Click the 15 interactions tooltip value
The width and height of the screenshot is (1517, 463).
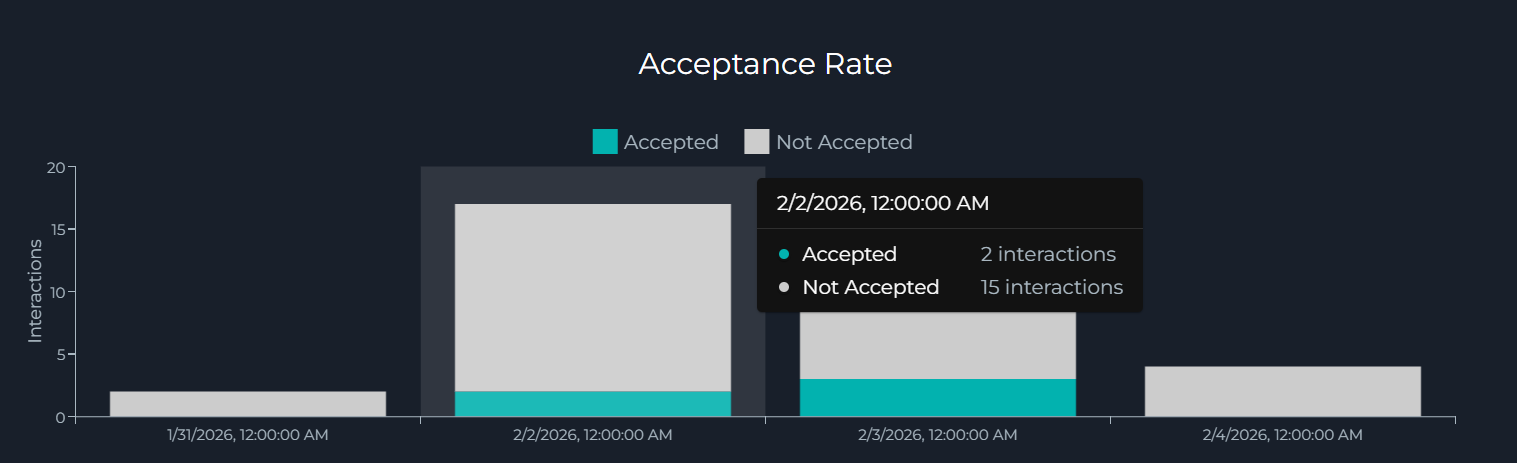[x=1051, y=288]
